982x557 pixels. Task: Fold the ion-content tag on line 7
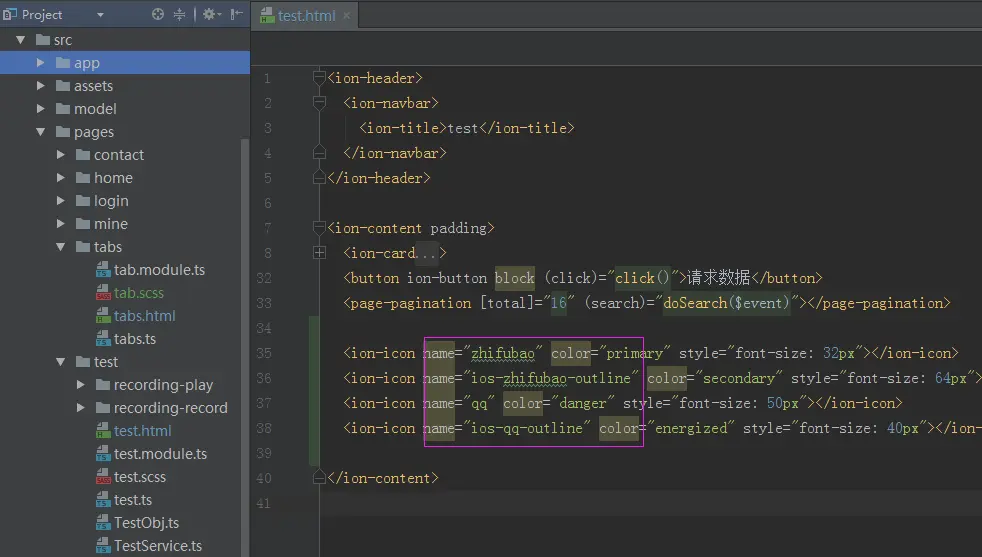[x=319, y=227]
